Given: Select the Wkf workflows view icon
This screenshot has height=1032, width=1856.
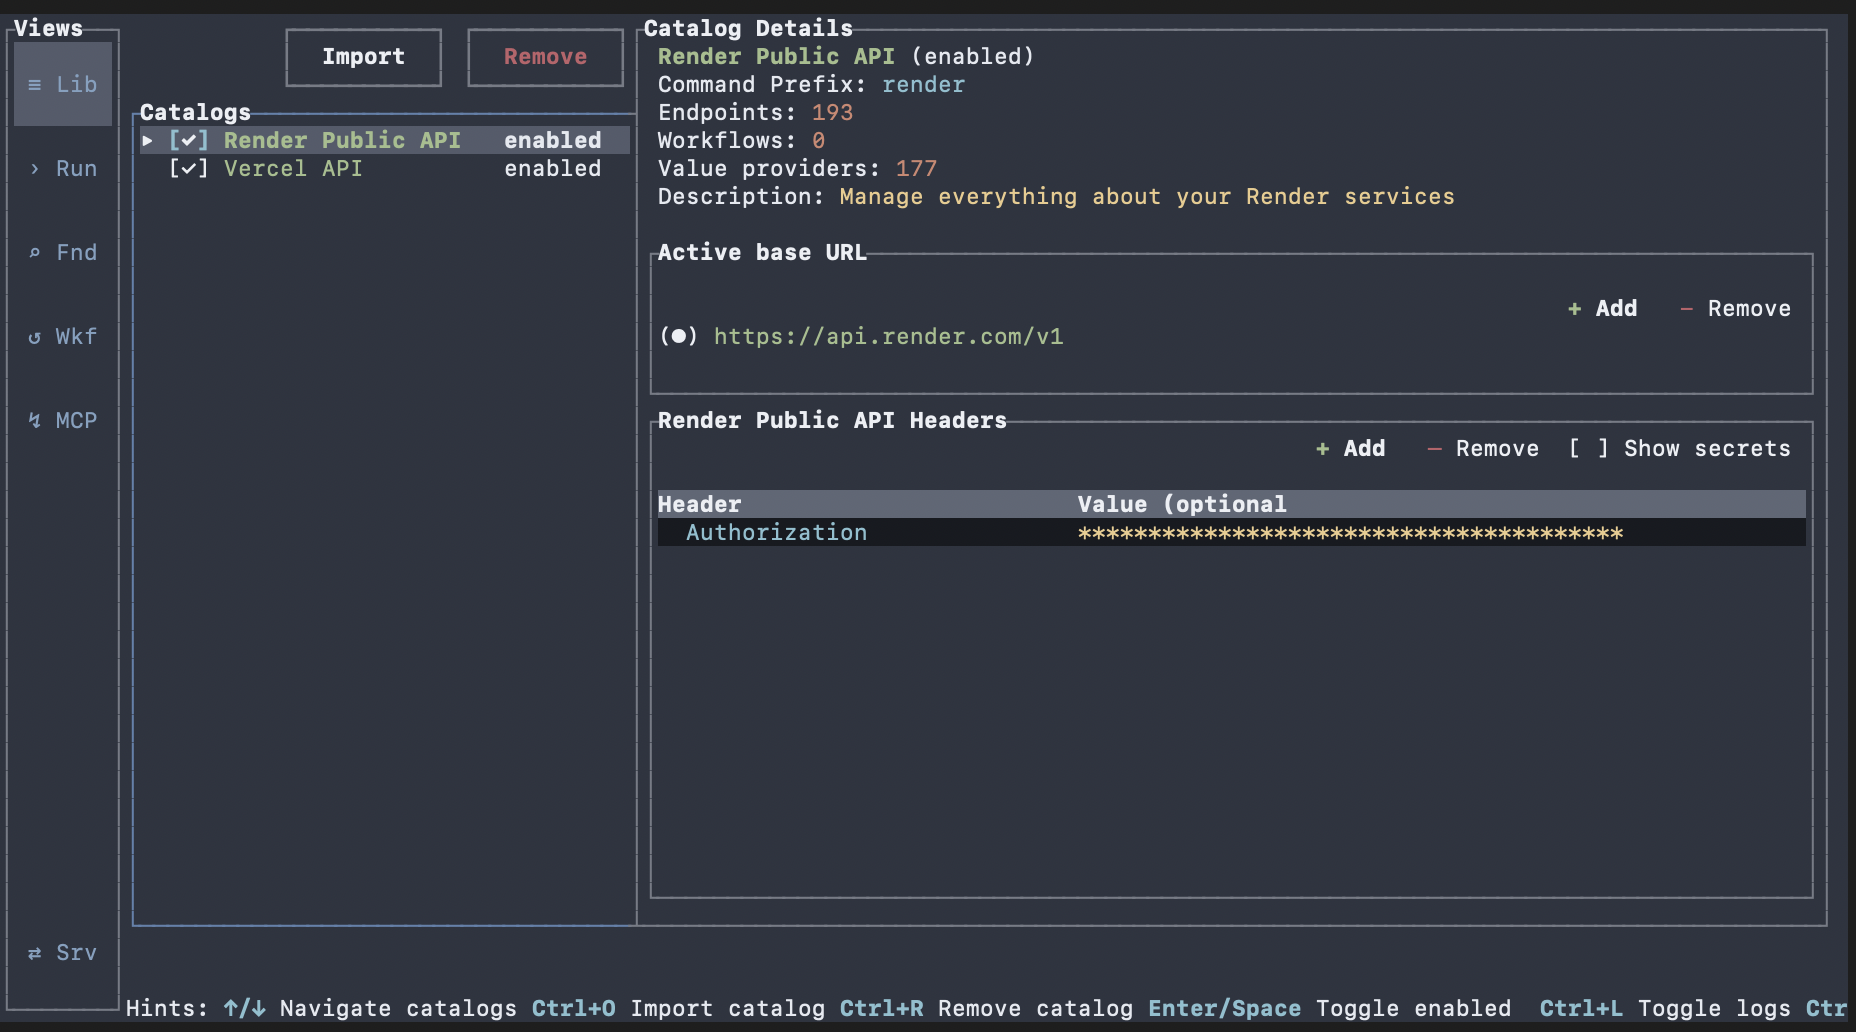Looking at the screenshot, I should [35, 337].
